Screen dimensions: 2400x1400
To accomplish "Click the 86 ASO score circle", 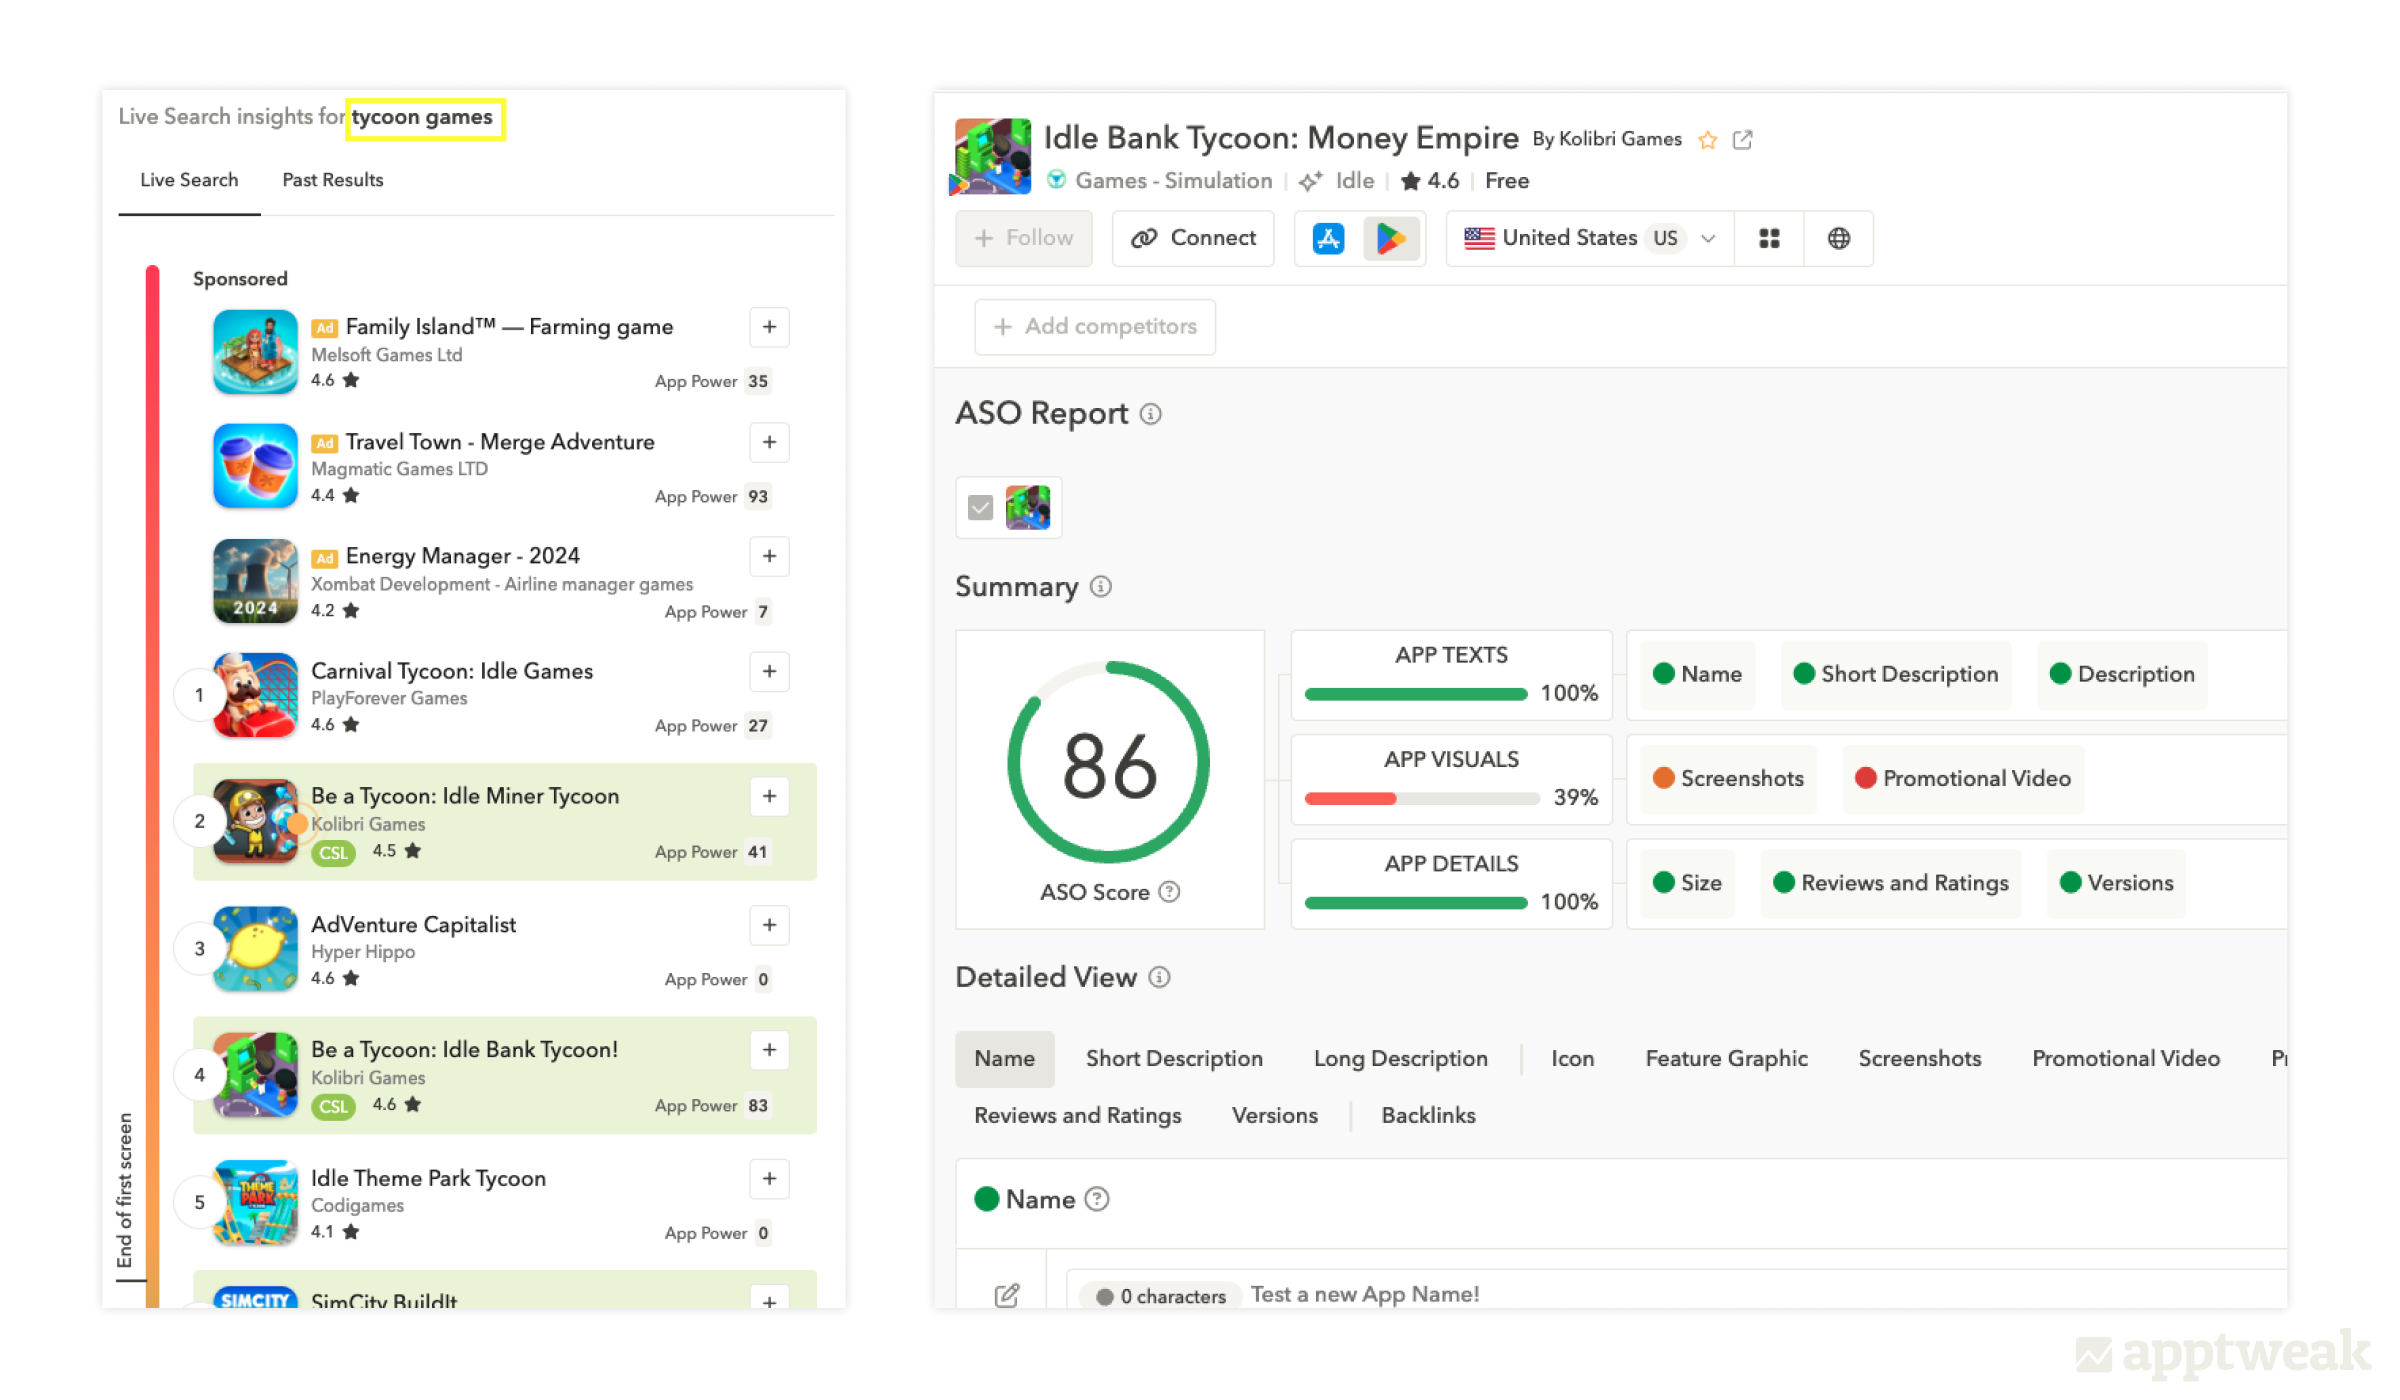I will (1109, 763).
